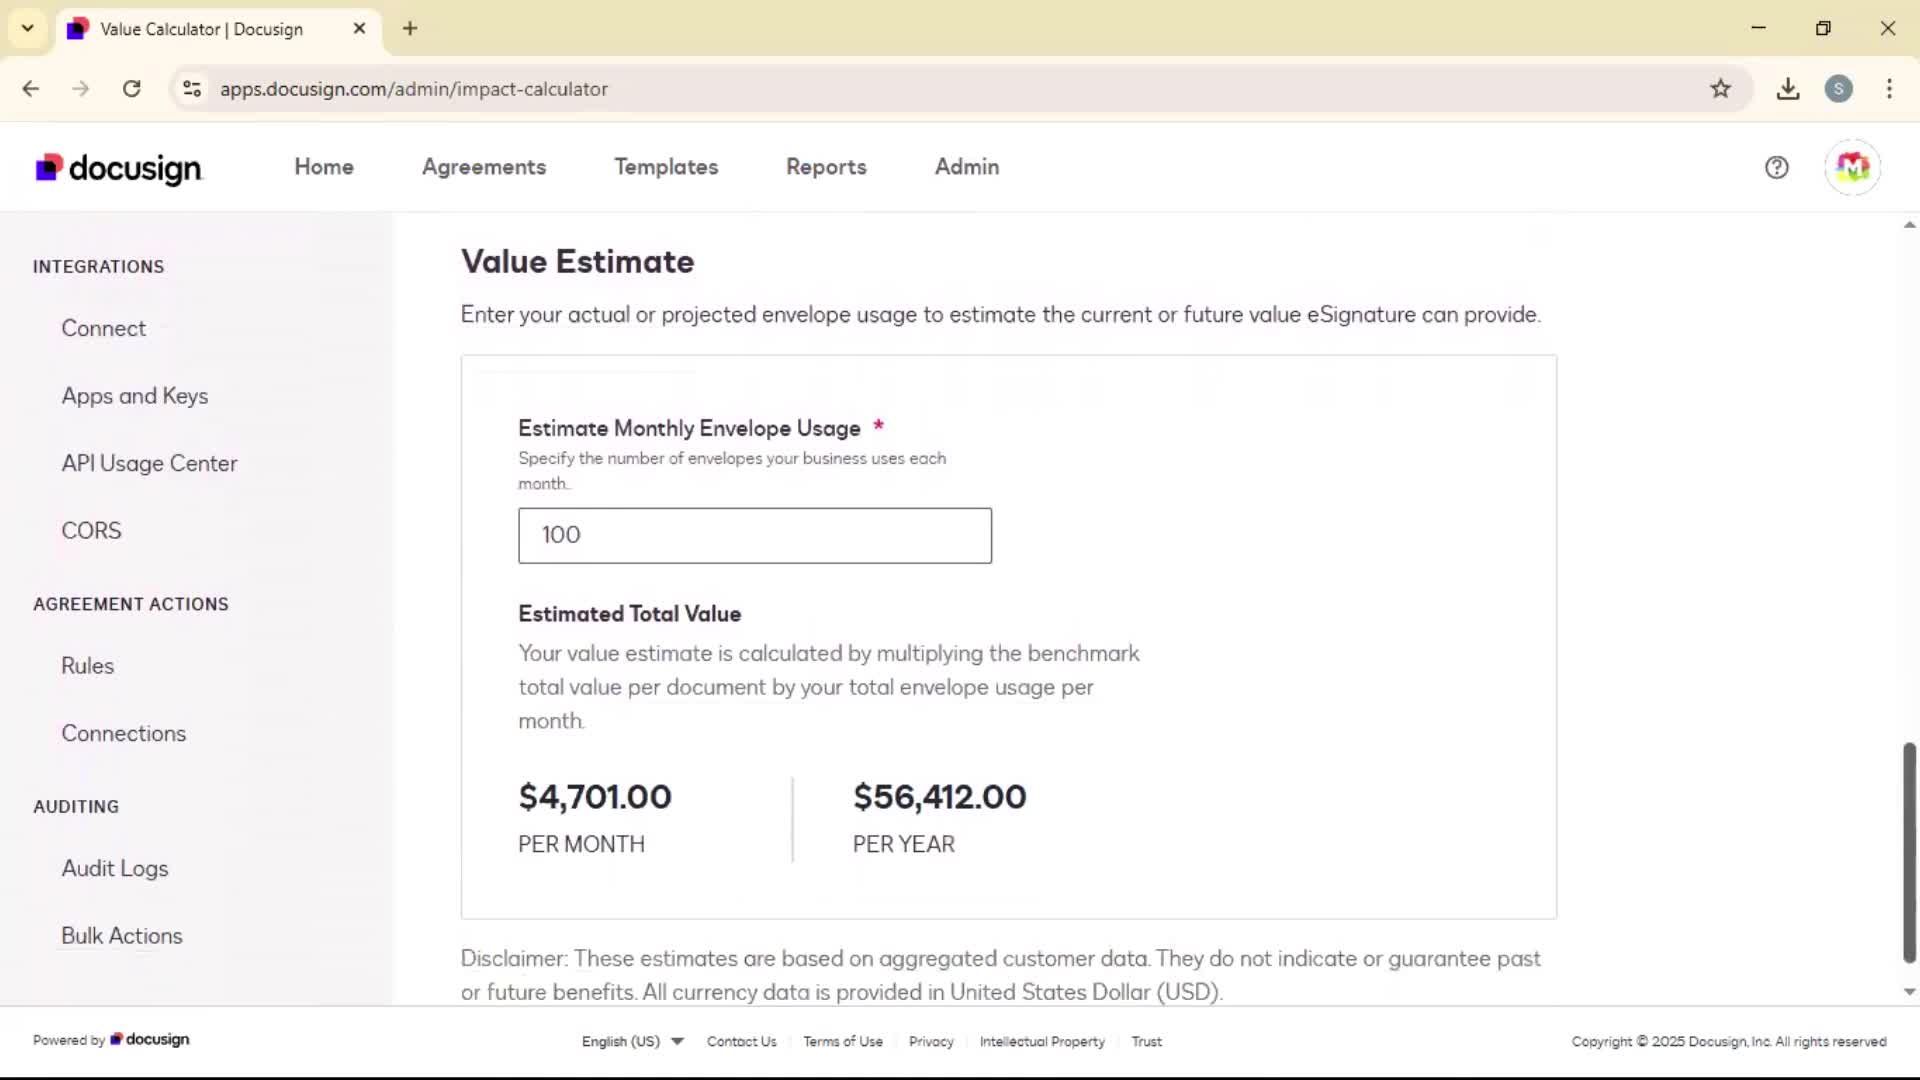Open Privacy footer link
Screen dimensions: 1920x1080
pyautogui.click(x=931, y=1041)
